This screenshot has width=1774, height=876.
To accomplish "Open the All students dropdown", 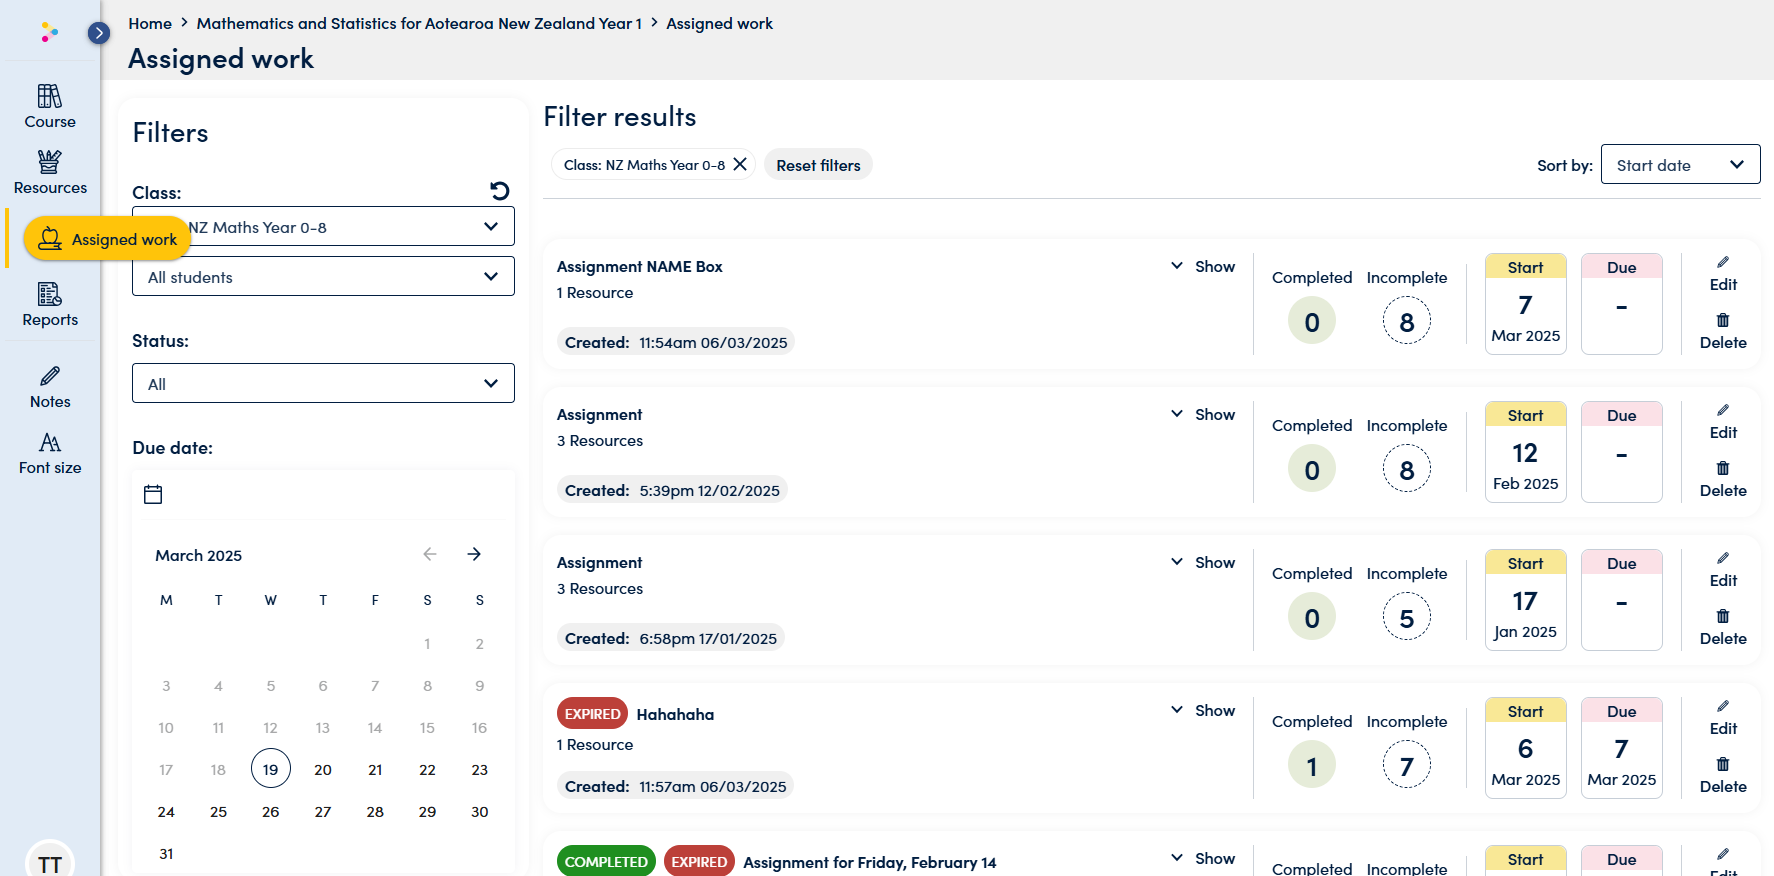I will coord(323,276).
